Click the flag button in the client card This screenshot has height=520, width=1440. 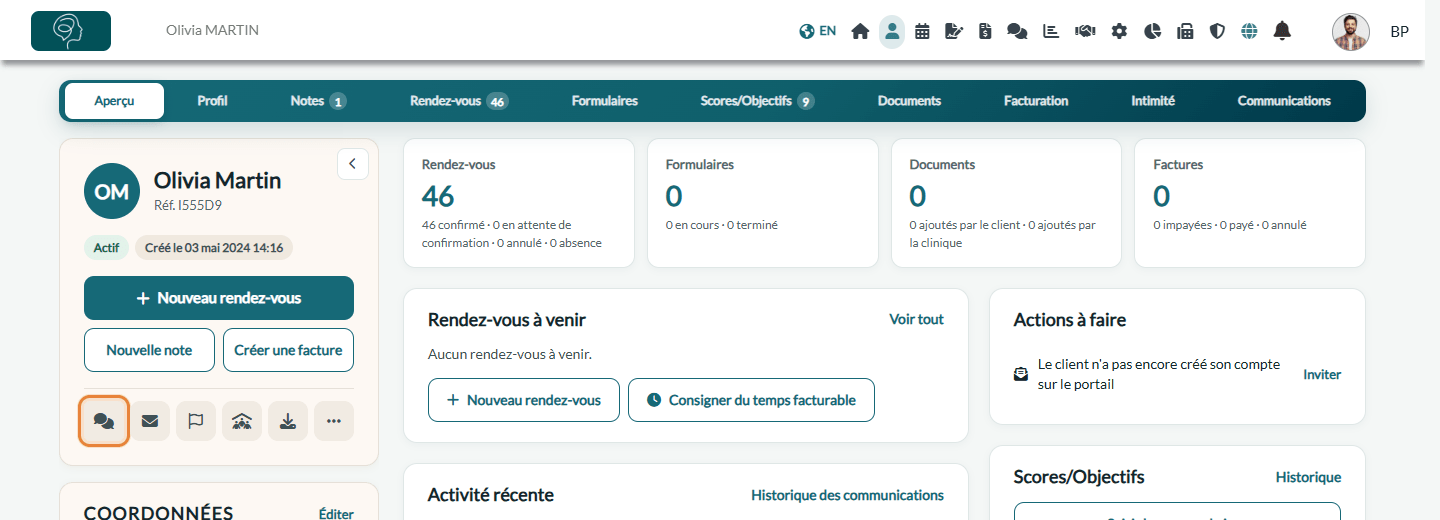pos(196,421)
